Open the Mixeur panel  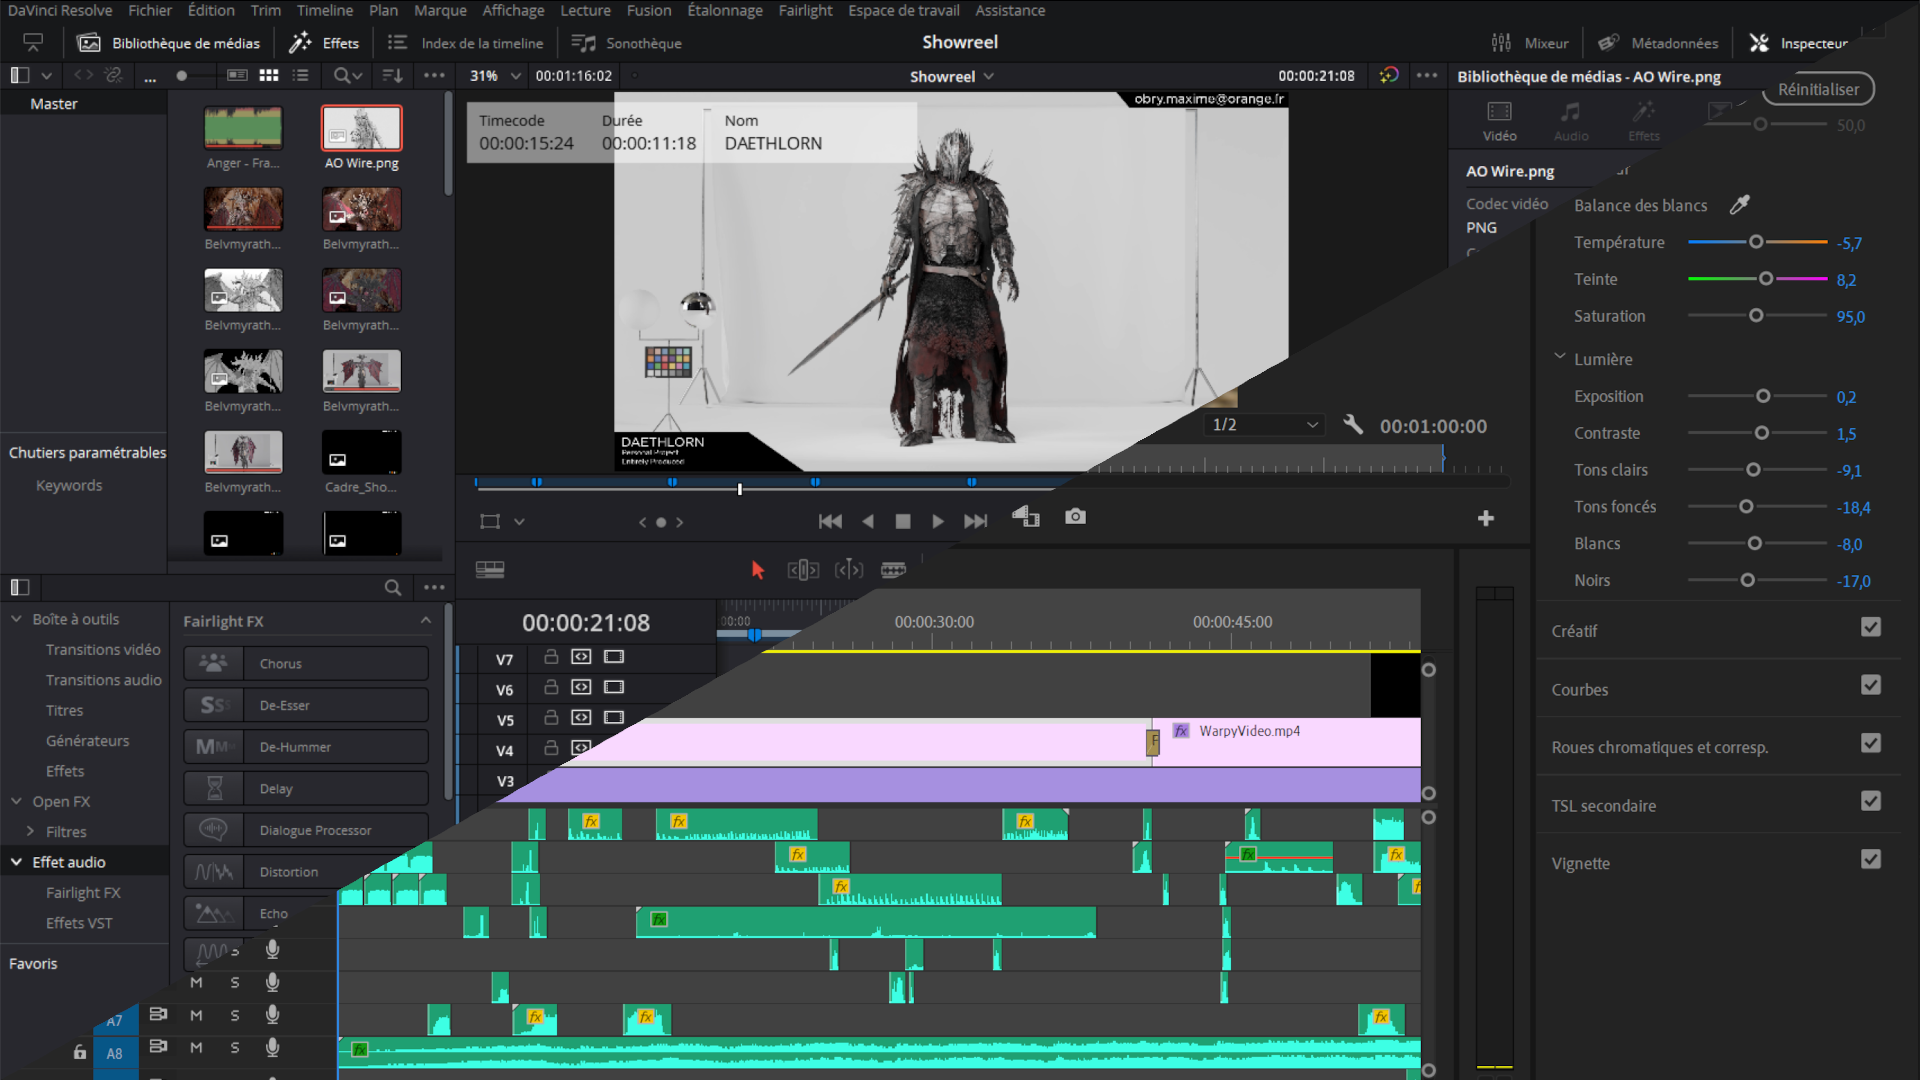(1530, 43)
